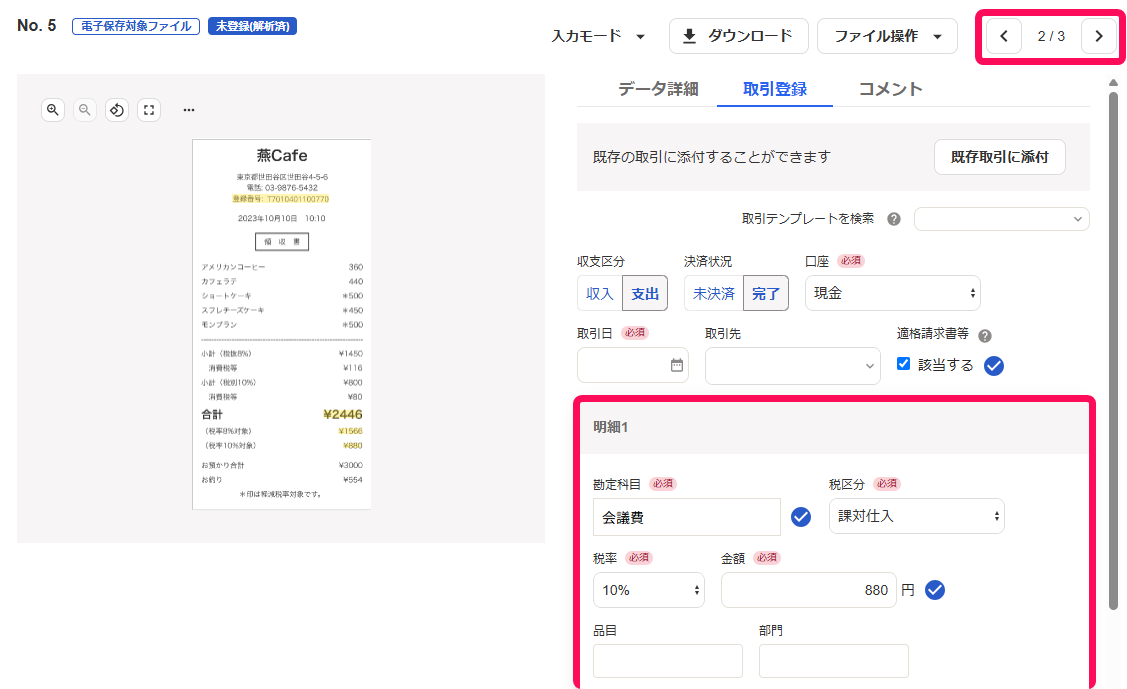Screen dimensions: 1127x689
Task: Go to next file with right chevron
Action: pos(1099,36)
